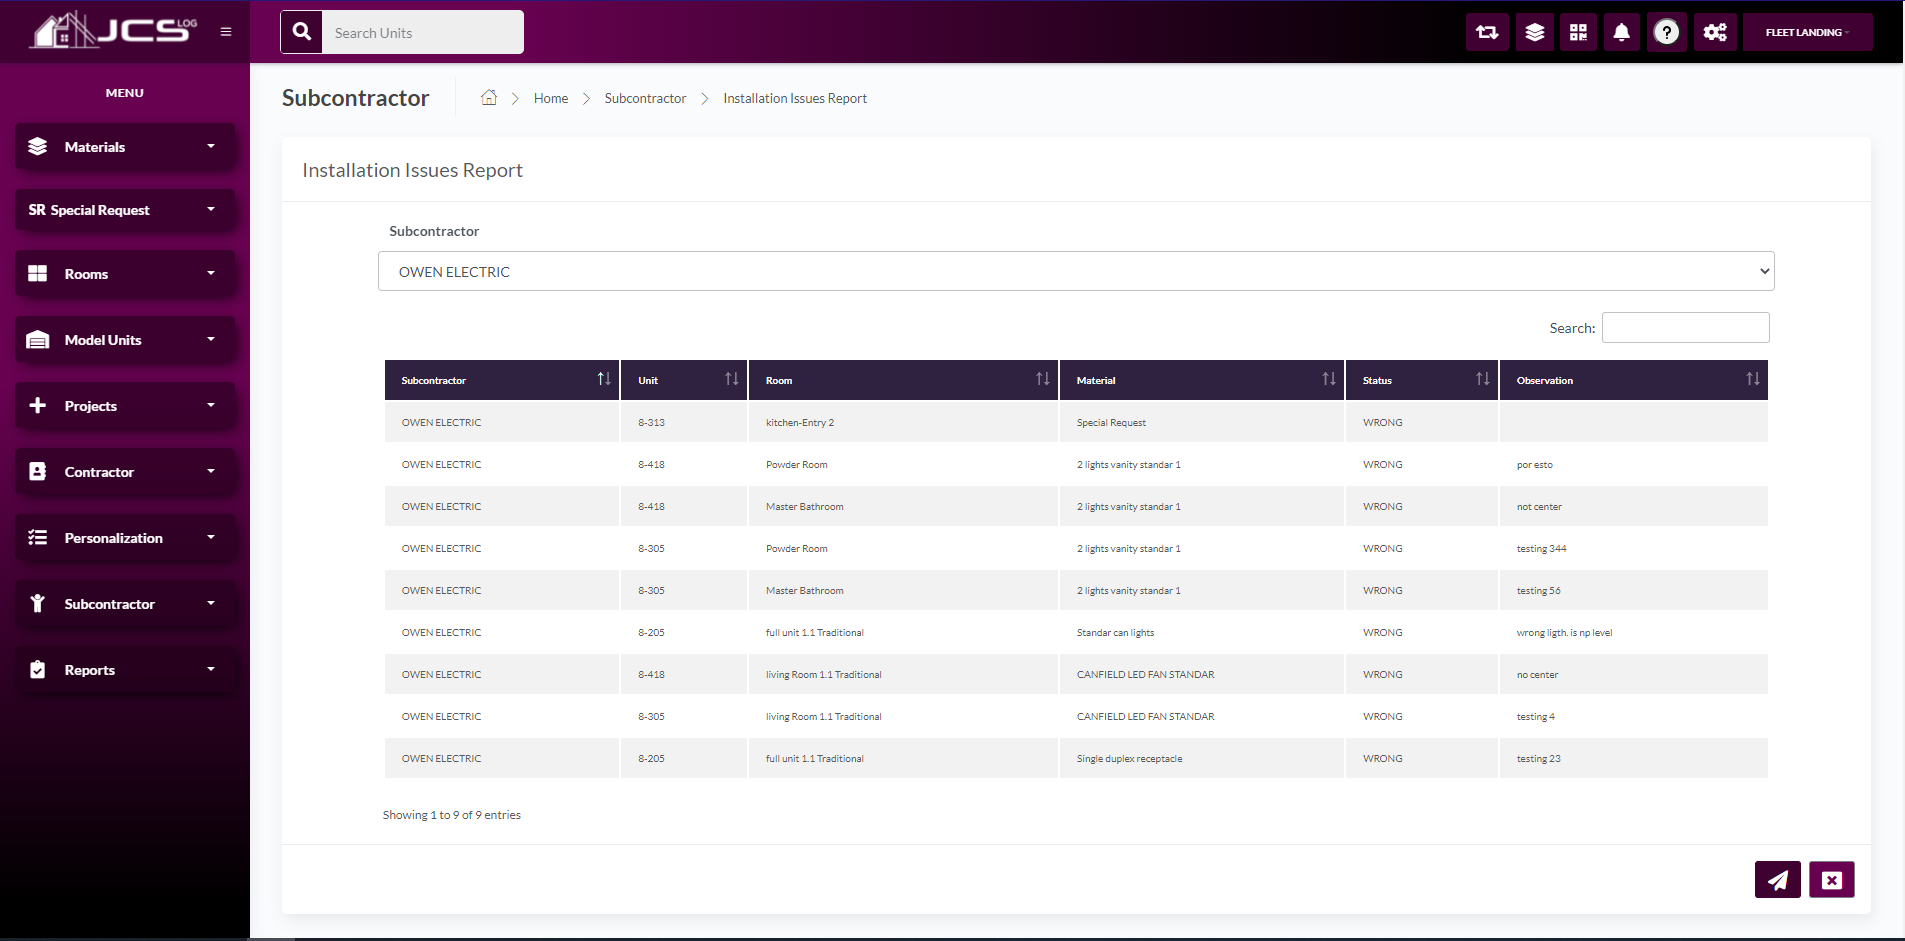Open the help question mark icon
This screenshot has height=941, width=1905.
[x=1666, y=33]
